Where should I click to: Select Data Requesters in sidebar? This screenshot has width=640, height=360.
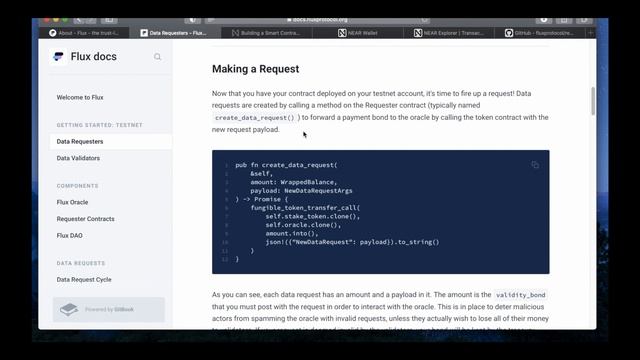point(111,142)
